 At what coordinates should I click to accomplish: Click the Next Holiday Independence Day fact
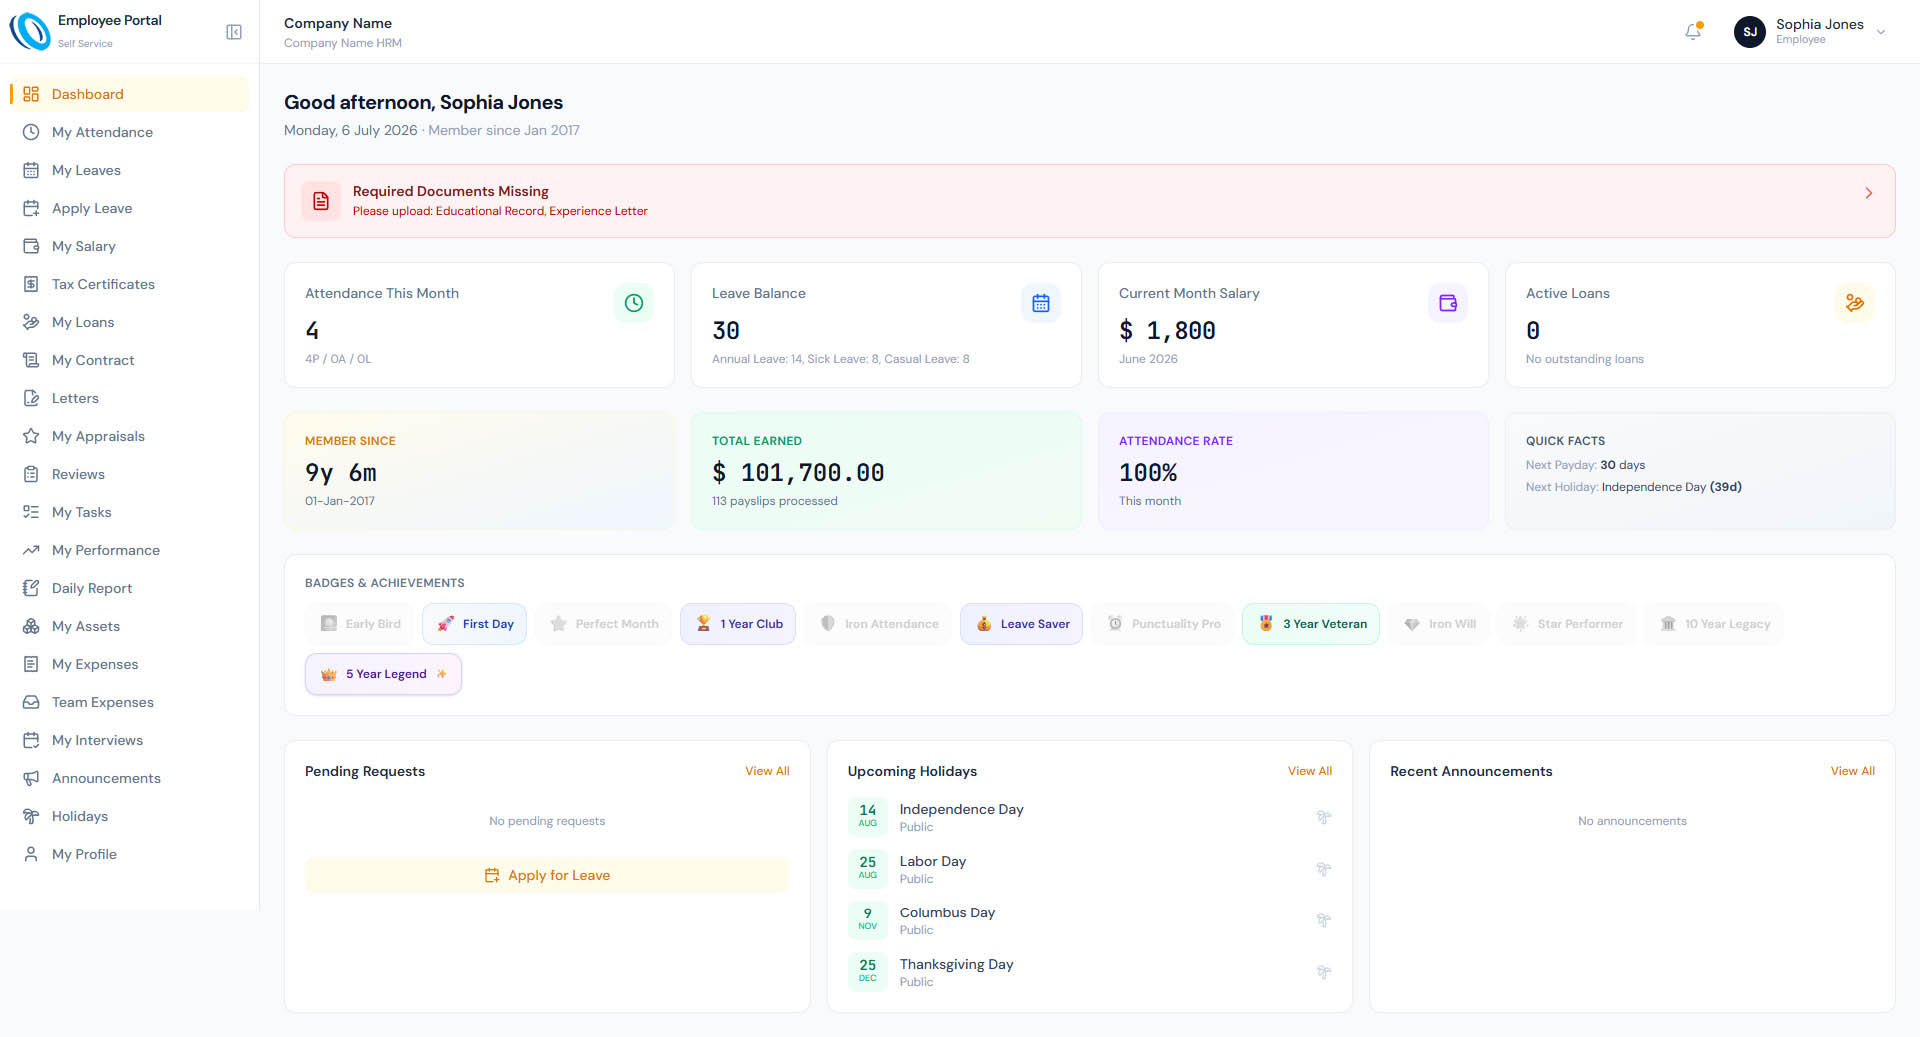1634,487
